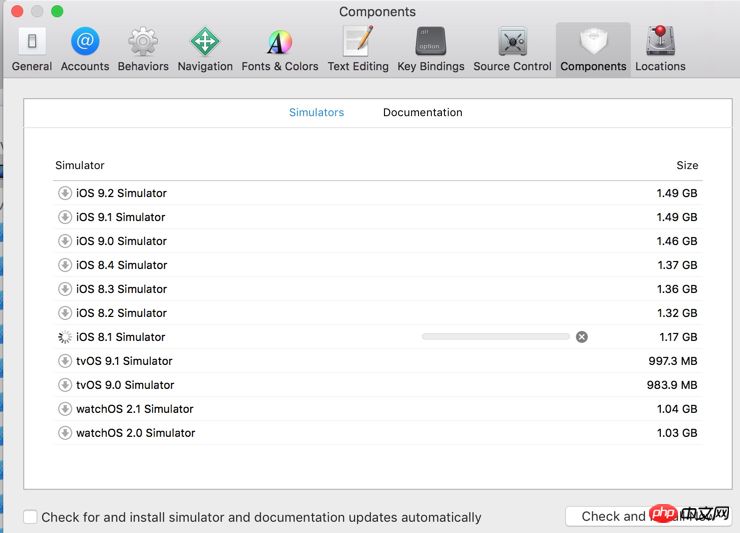Click the iOS 8.1 download progress bar
The width and height of the screenshot is (740, 533).
tap(496, 337)
